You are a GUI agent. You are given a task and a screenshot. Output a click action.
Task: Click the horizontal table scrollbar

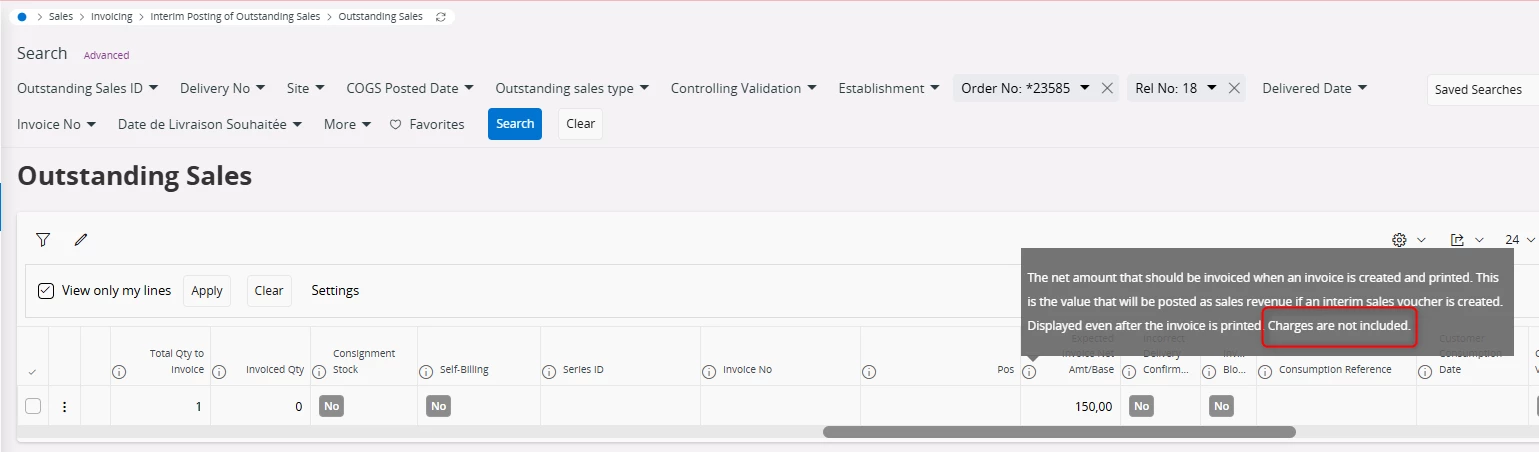click(x=1058, y=432)
